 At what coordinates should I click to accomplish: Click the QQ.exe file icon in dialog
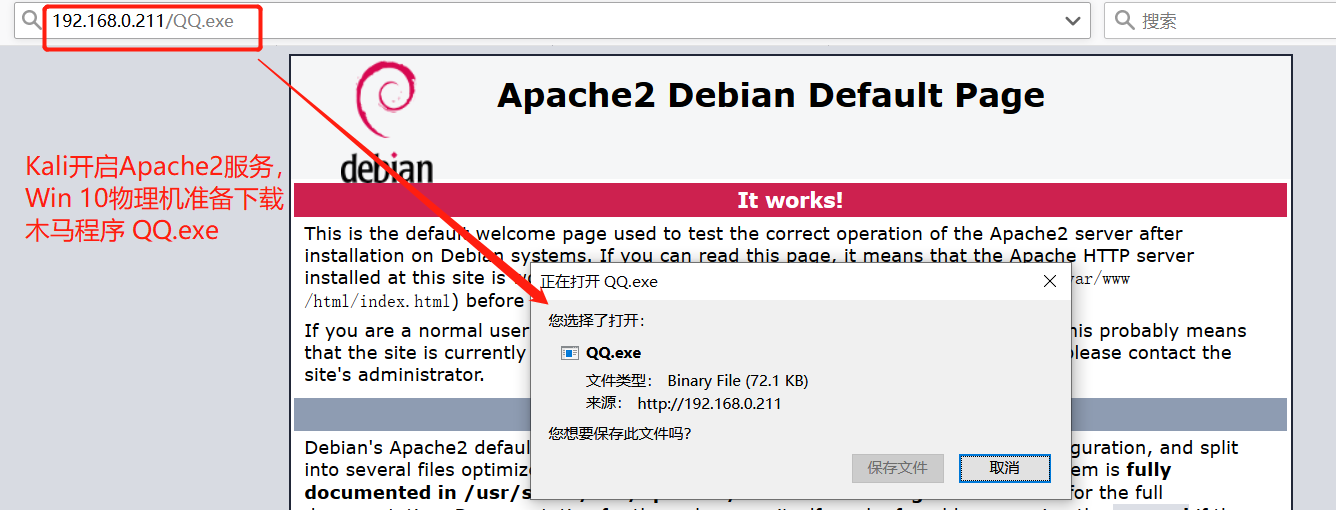570,353
